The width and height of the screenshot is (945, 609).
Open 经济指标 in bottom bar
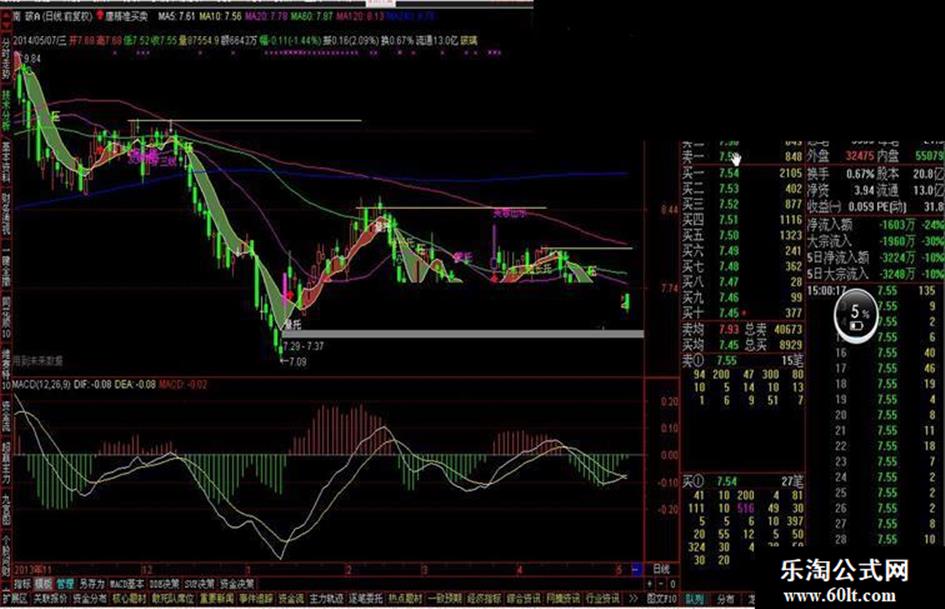(x=484, y=599)
